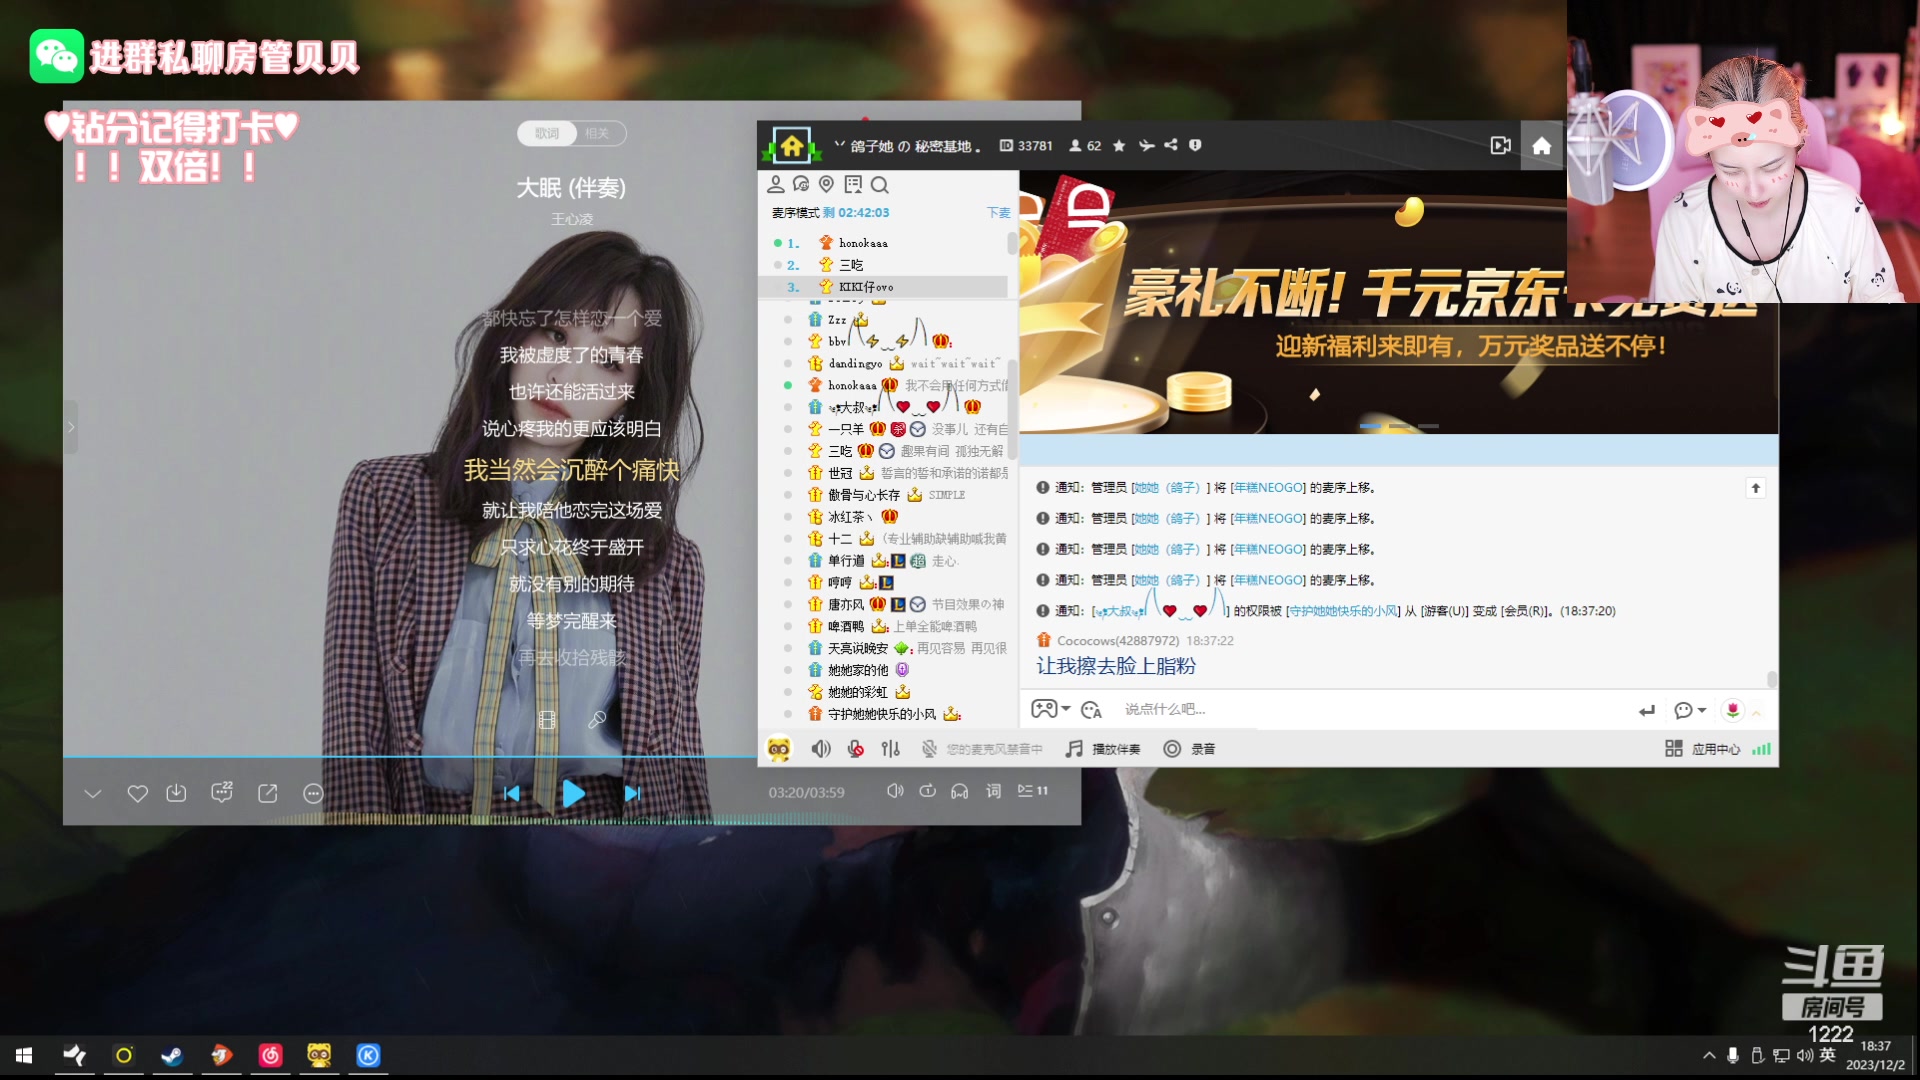This screenshot has width=1920, height=1080.
Task: Toggle the red muted microphone icon
Action: 856,749
